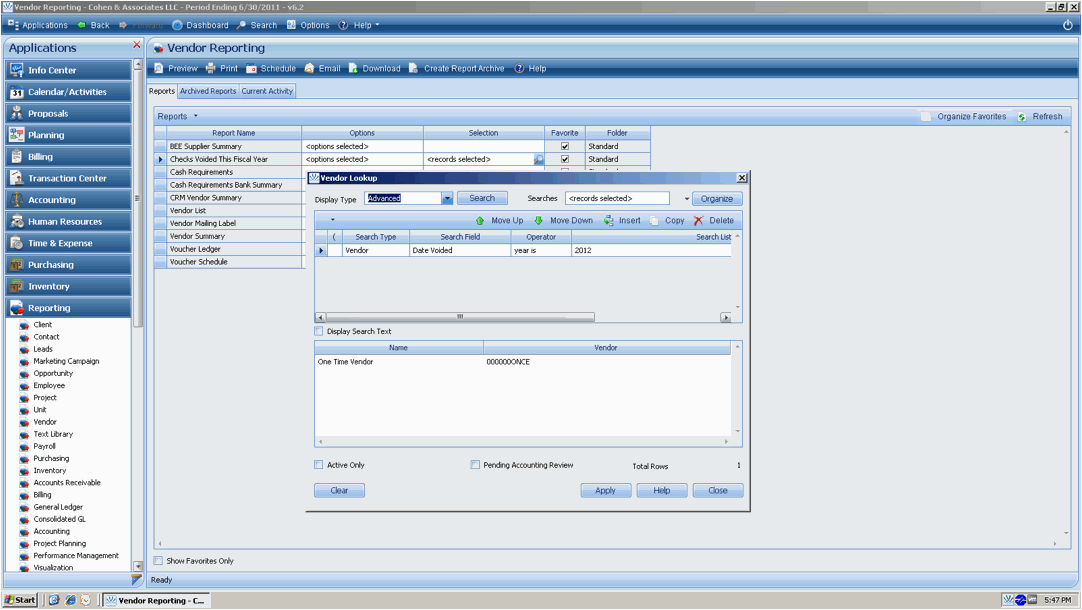
Task: Enable the Active Only checkbox
Action: 319,465
